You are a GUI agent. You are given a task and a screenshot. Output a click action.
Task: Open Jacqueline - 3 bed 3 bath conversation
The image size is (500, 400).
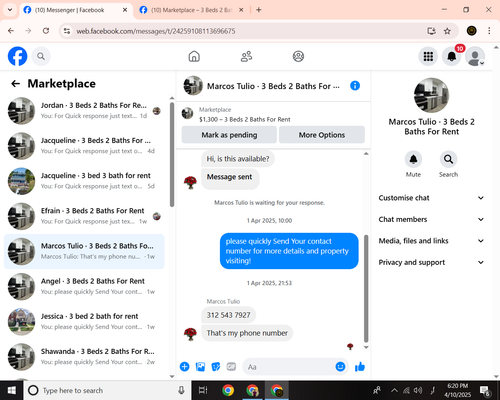(x=84, y=181)
